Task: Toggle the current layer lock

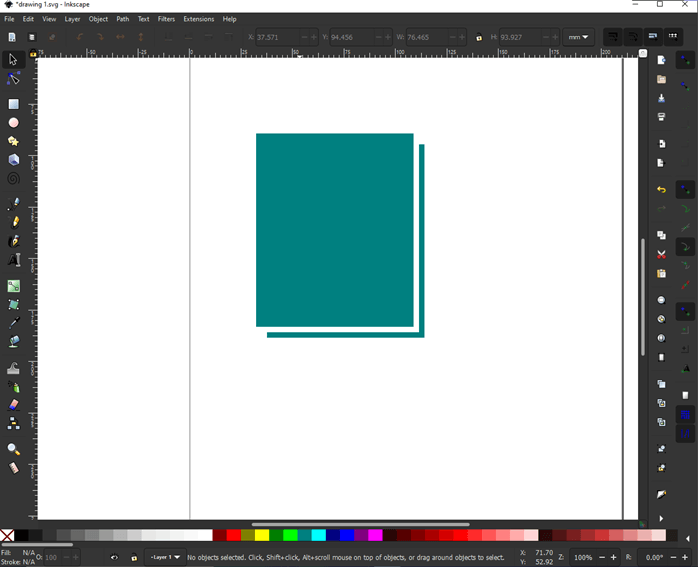Action: tap(134, 558)
